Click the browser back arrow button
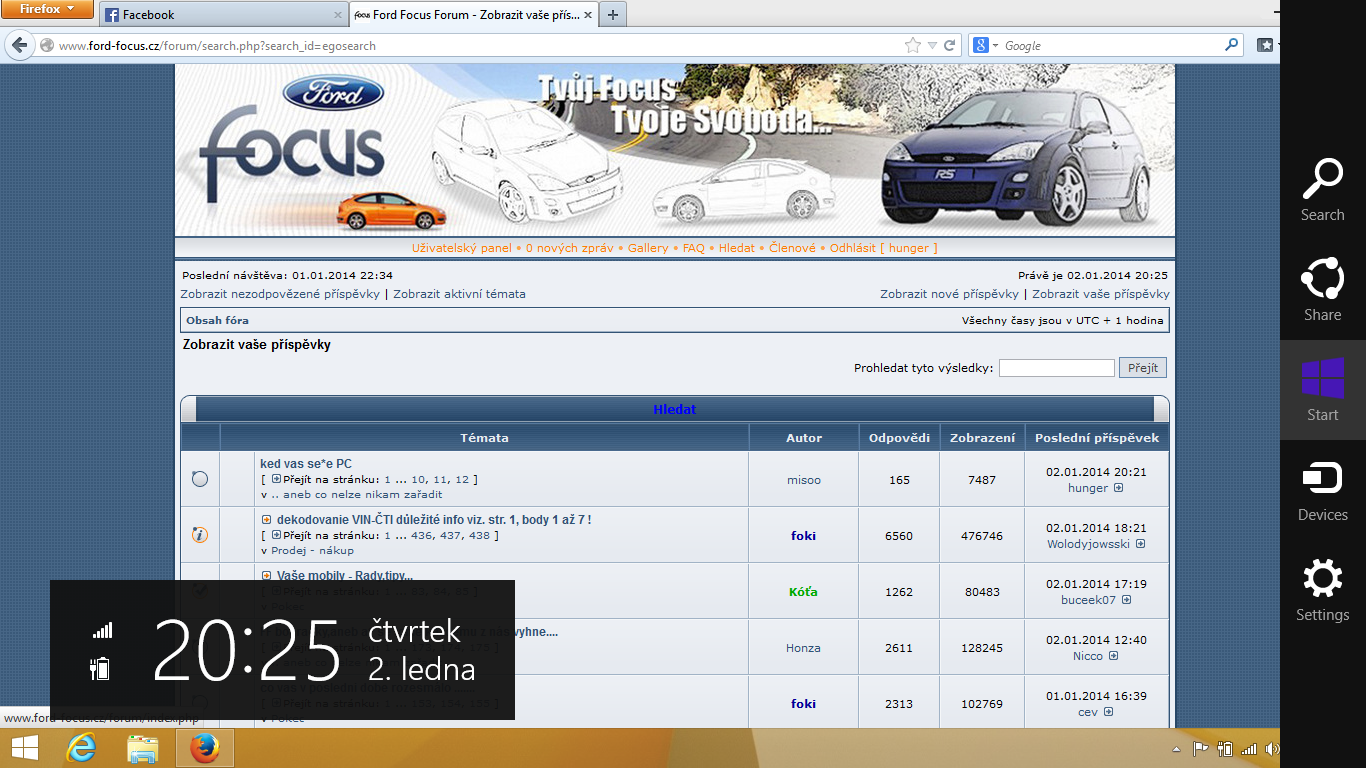The image size is (1366, 768). pyautogui.click(x=20, y=46)
